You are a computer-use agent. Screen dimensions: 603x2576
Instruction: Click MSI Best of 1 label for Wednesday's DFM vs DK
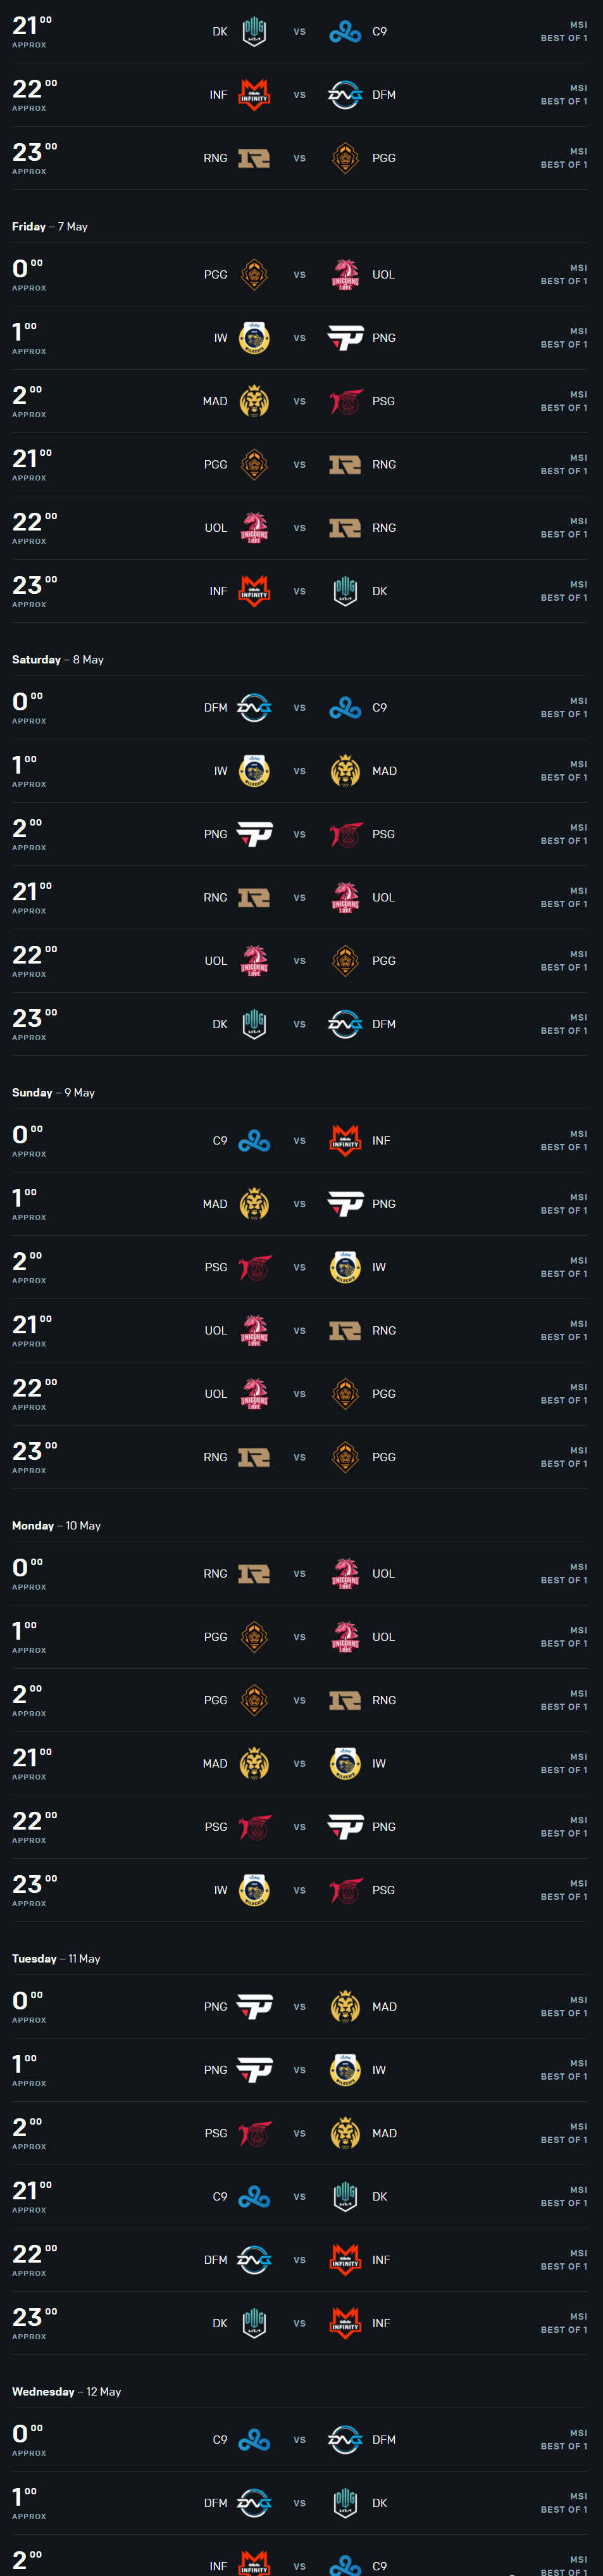564,2503
